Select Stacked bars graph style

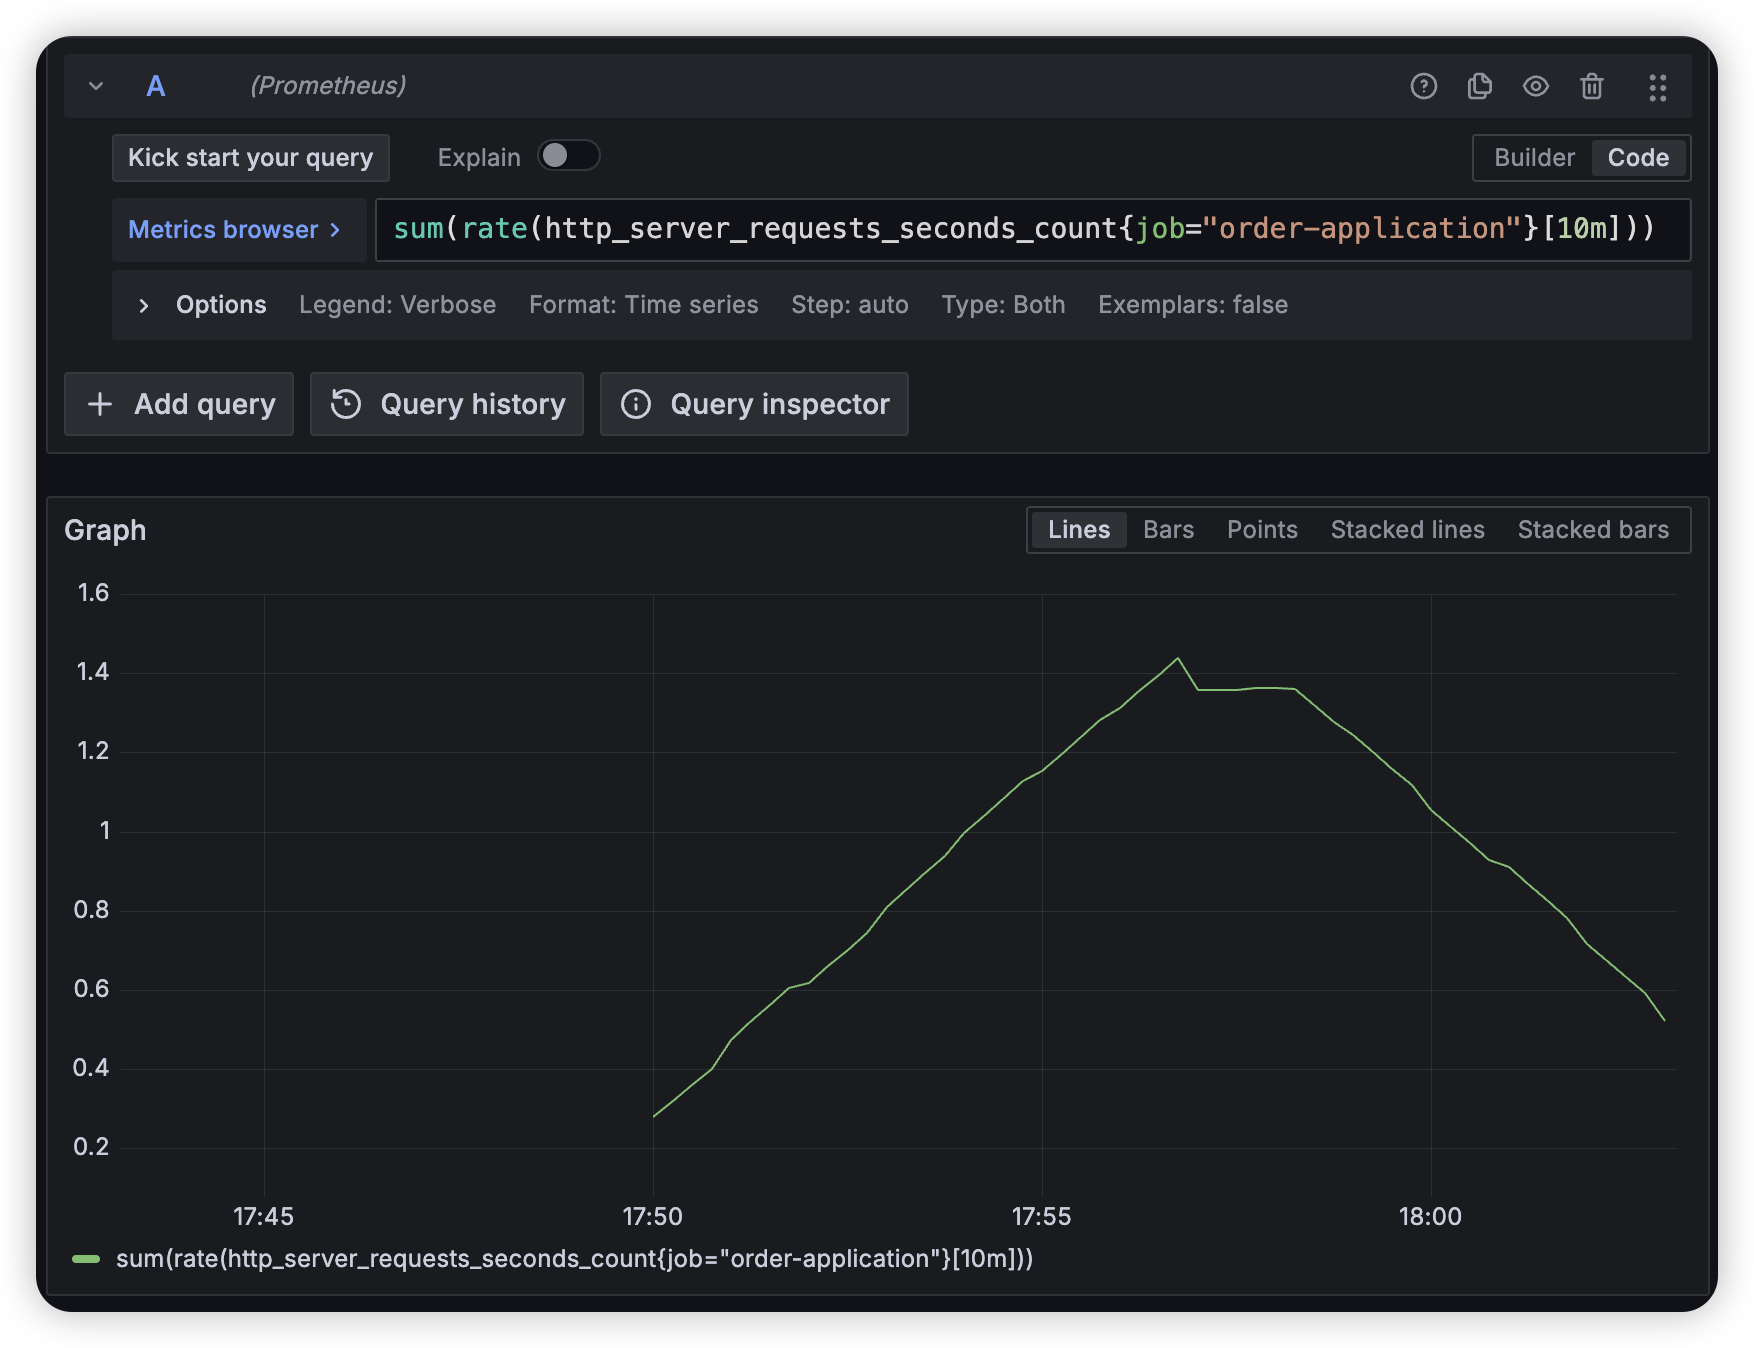1594,530
